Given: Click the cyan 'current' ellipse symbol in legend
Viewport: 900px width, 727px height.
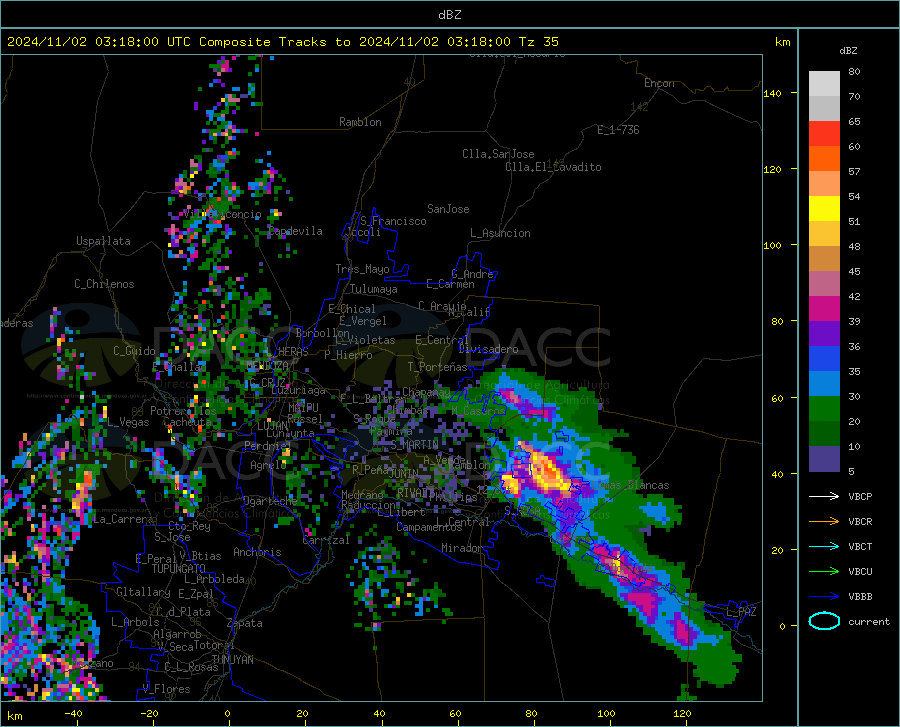Looking at the screenshot, I should coord(824,621).
